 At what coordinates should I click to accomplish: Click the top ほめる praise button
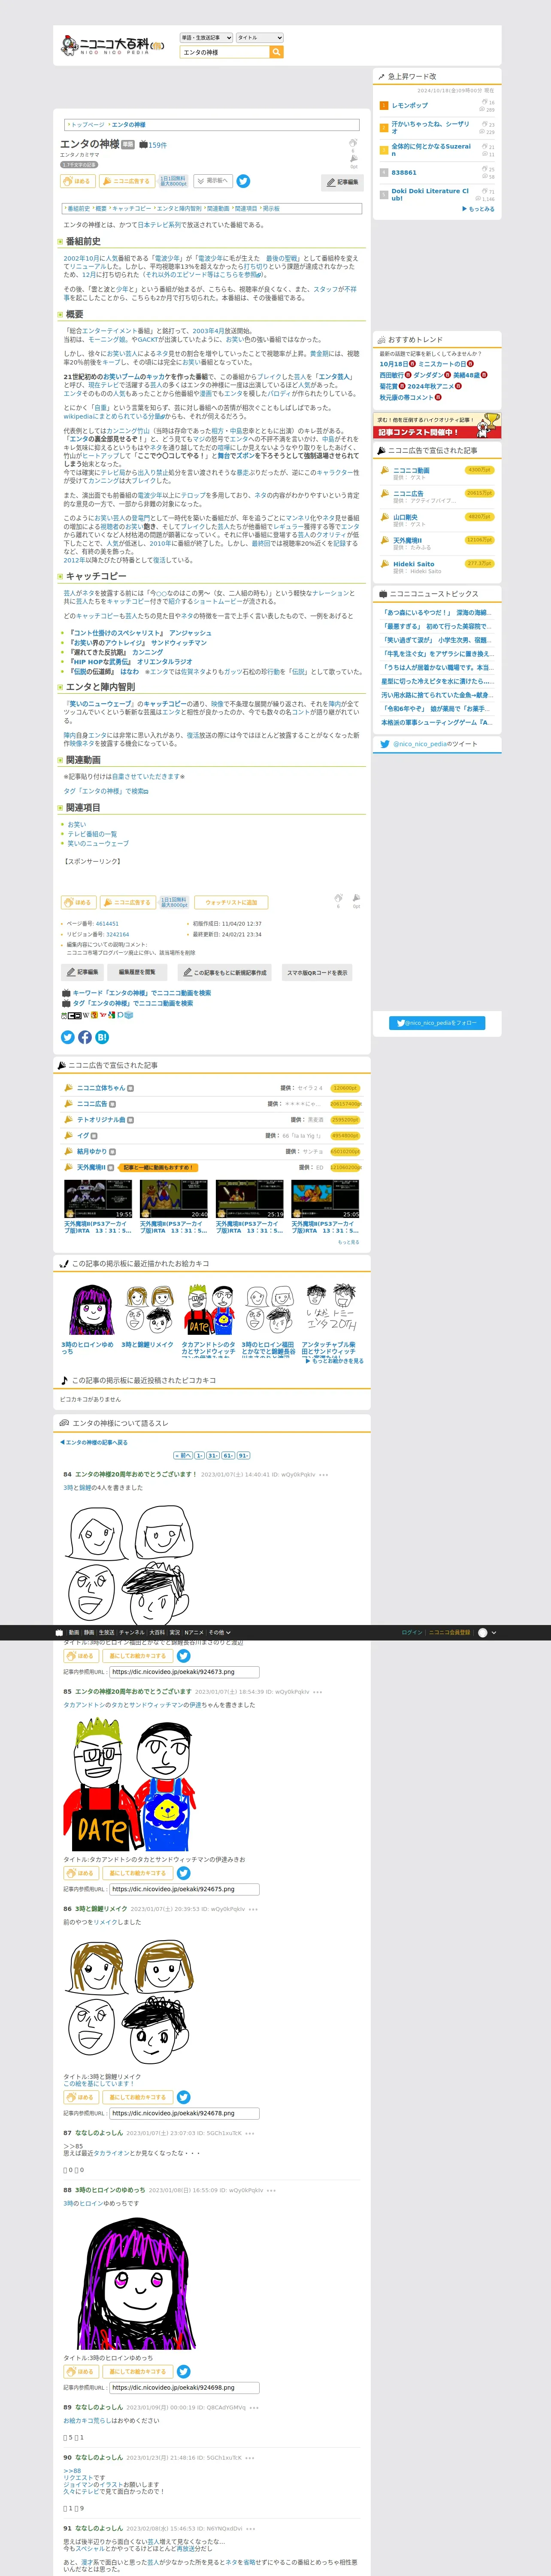tap(78, 181)
